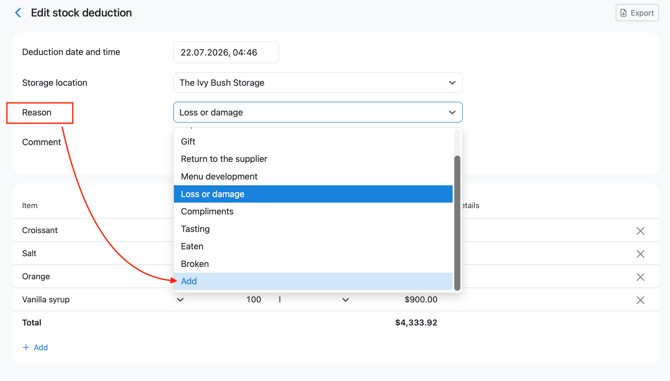The width and height of the screenshot is (670, 381).
Task: Edit the Vanilla syrup quantity 100
Action: pyautogui.click(x=253, y=299)
